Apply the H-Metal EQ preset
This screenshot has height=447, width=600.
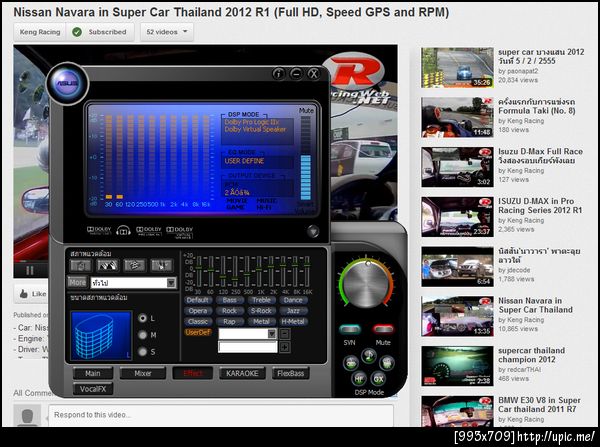293,321
